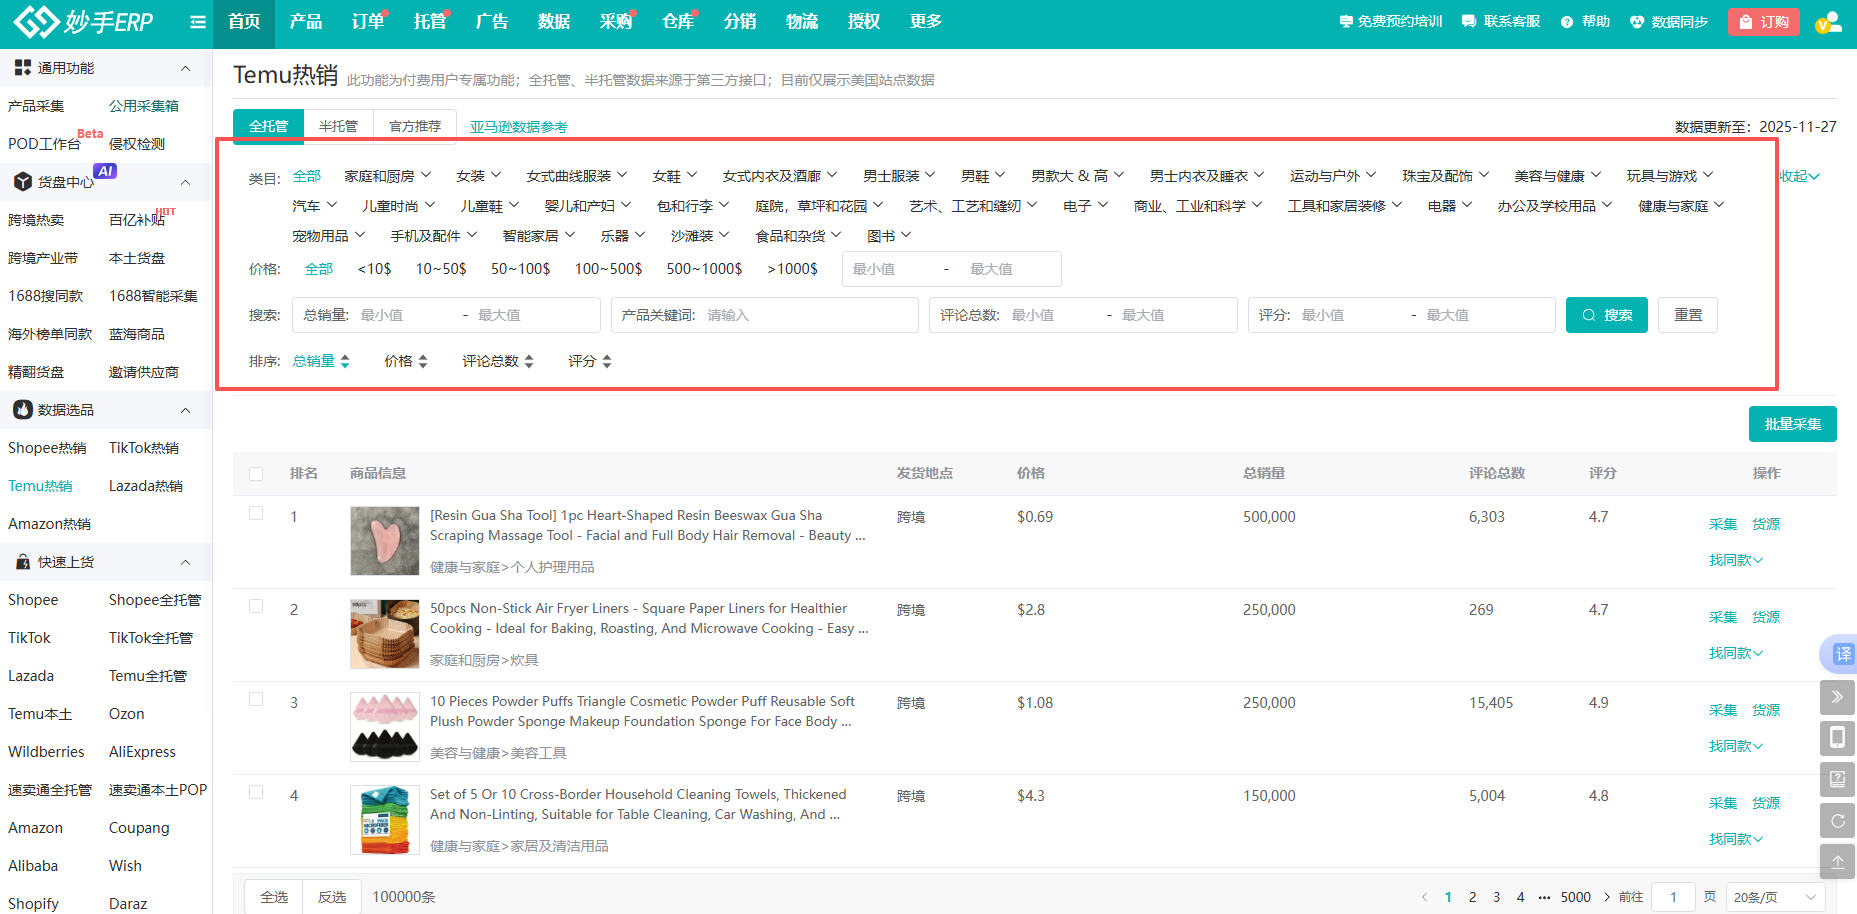
Task: Expand the double-chevron floating panel icon
Action: [x=1837, y=697]
